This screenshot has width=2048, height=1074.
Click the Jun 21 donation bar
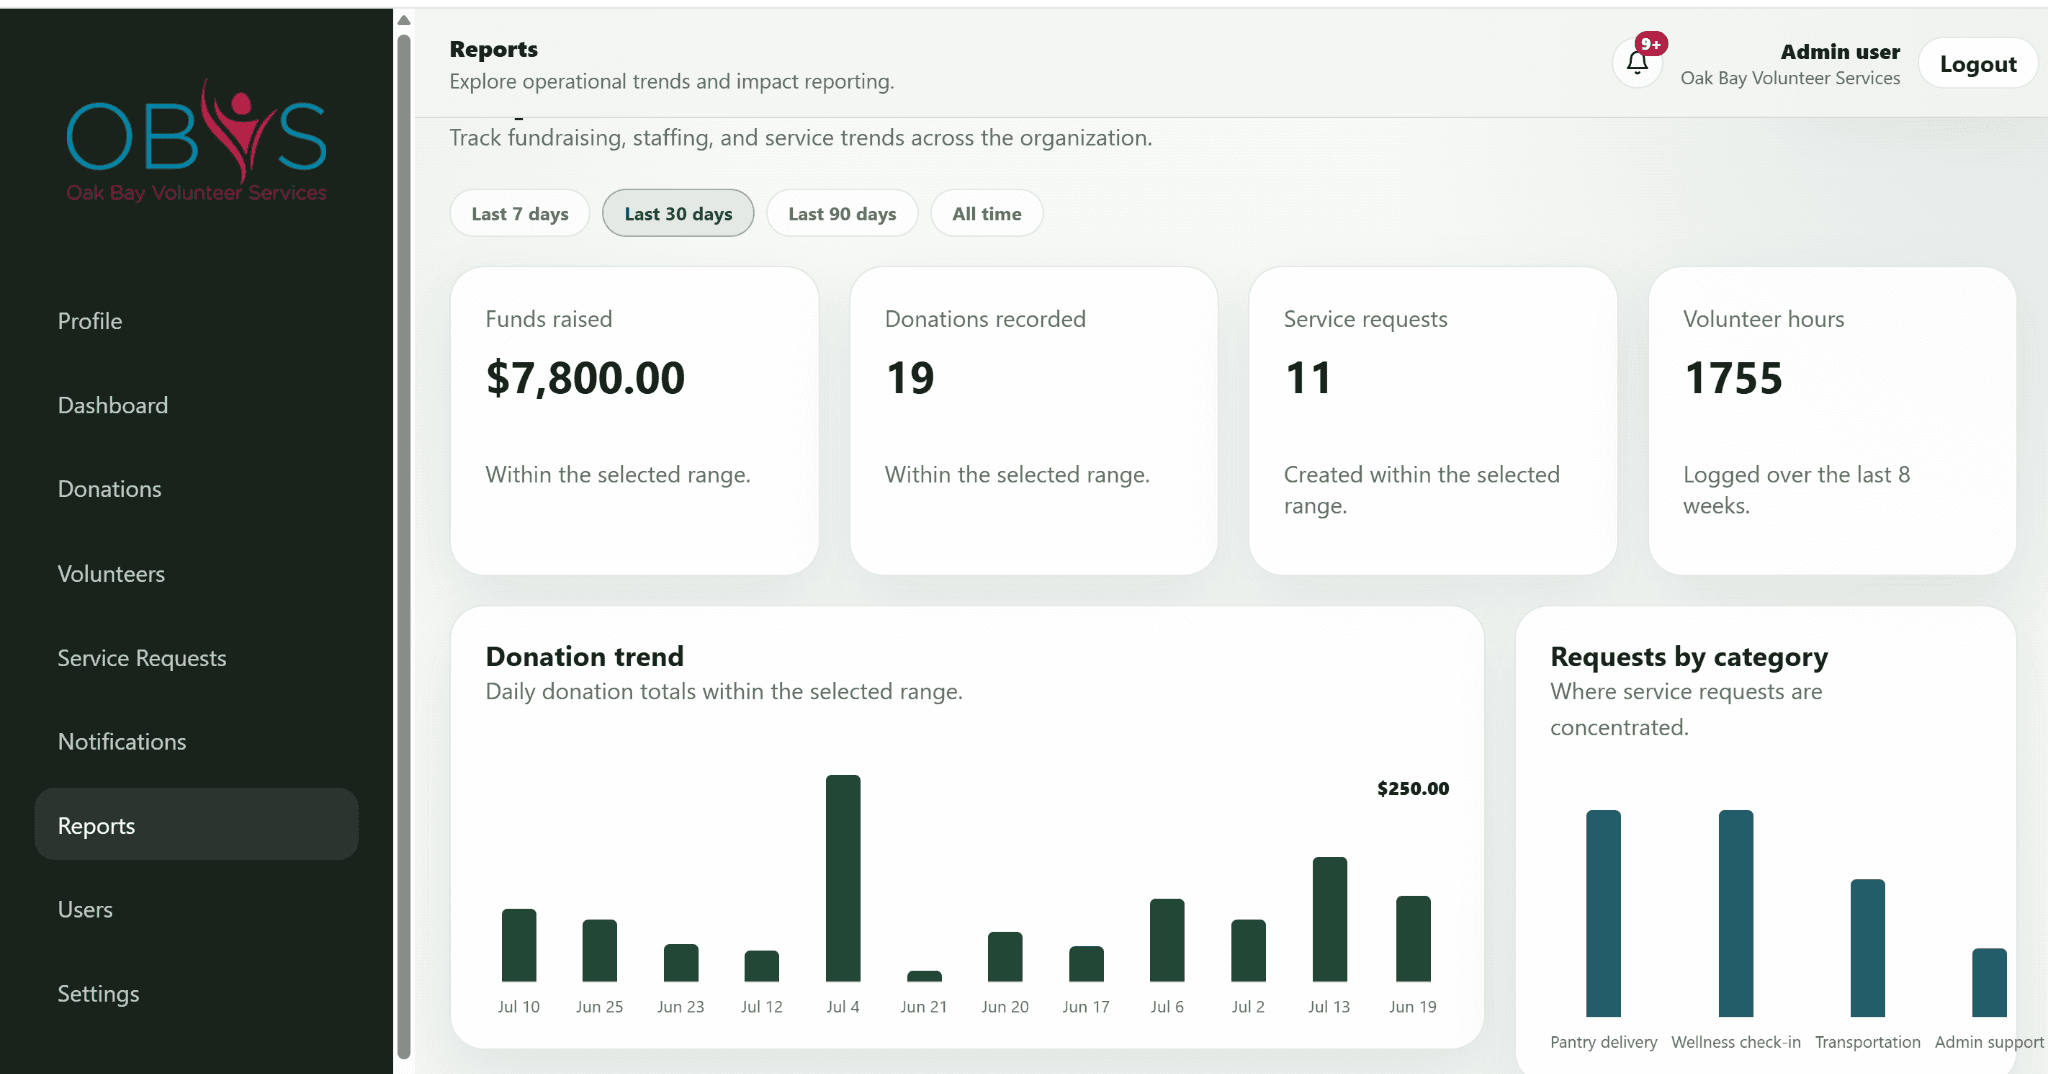tap(924, 976)
